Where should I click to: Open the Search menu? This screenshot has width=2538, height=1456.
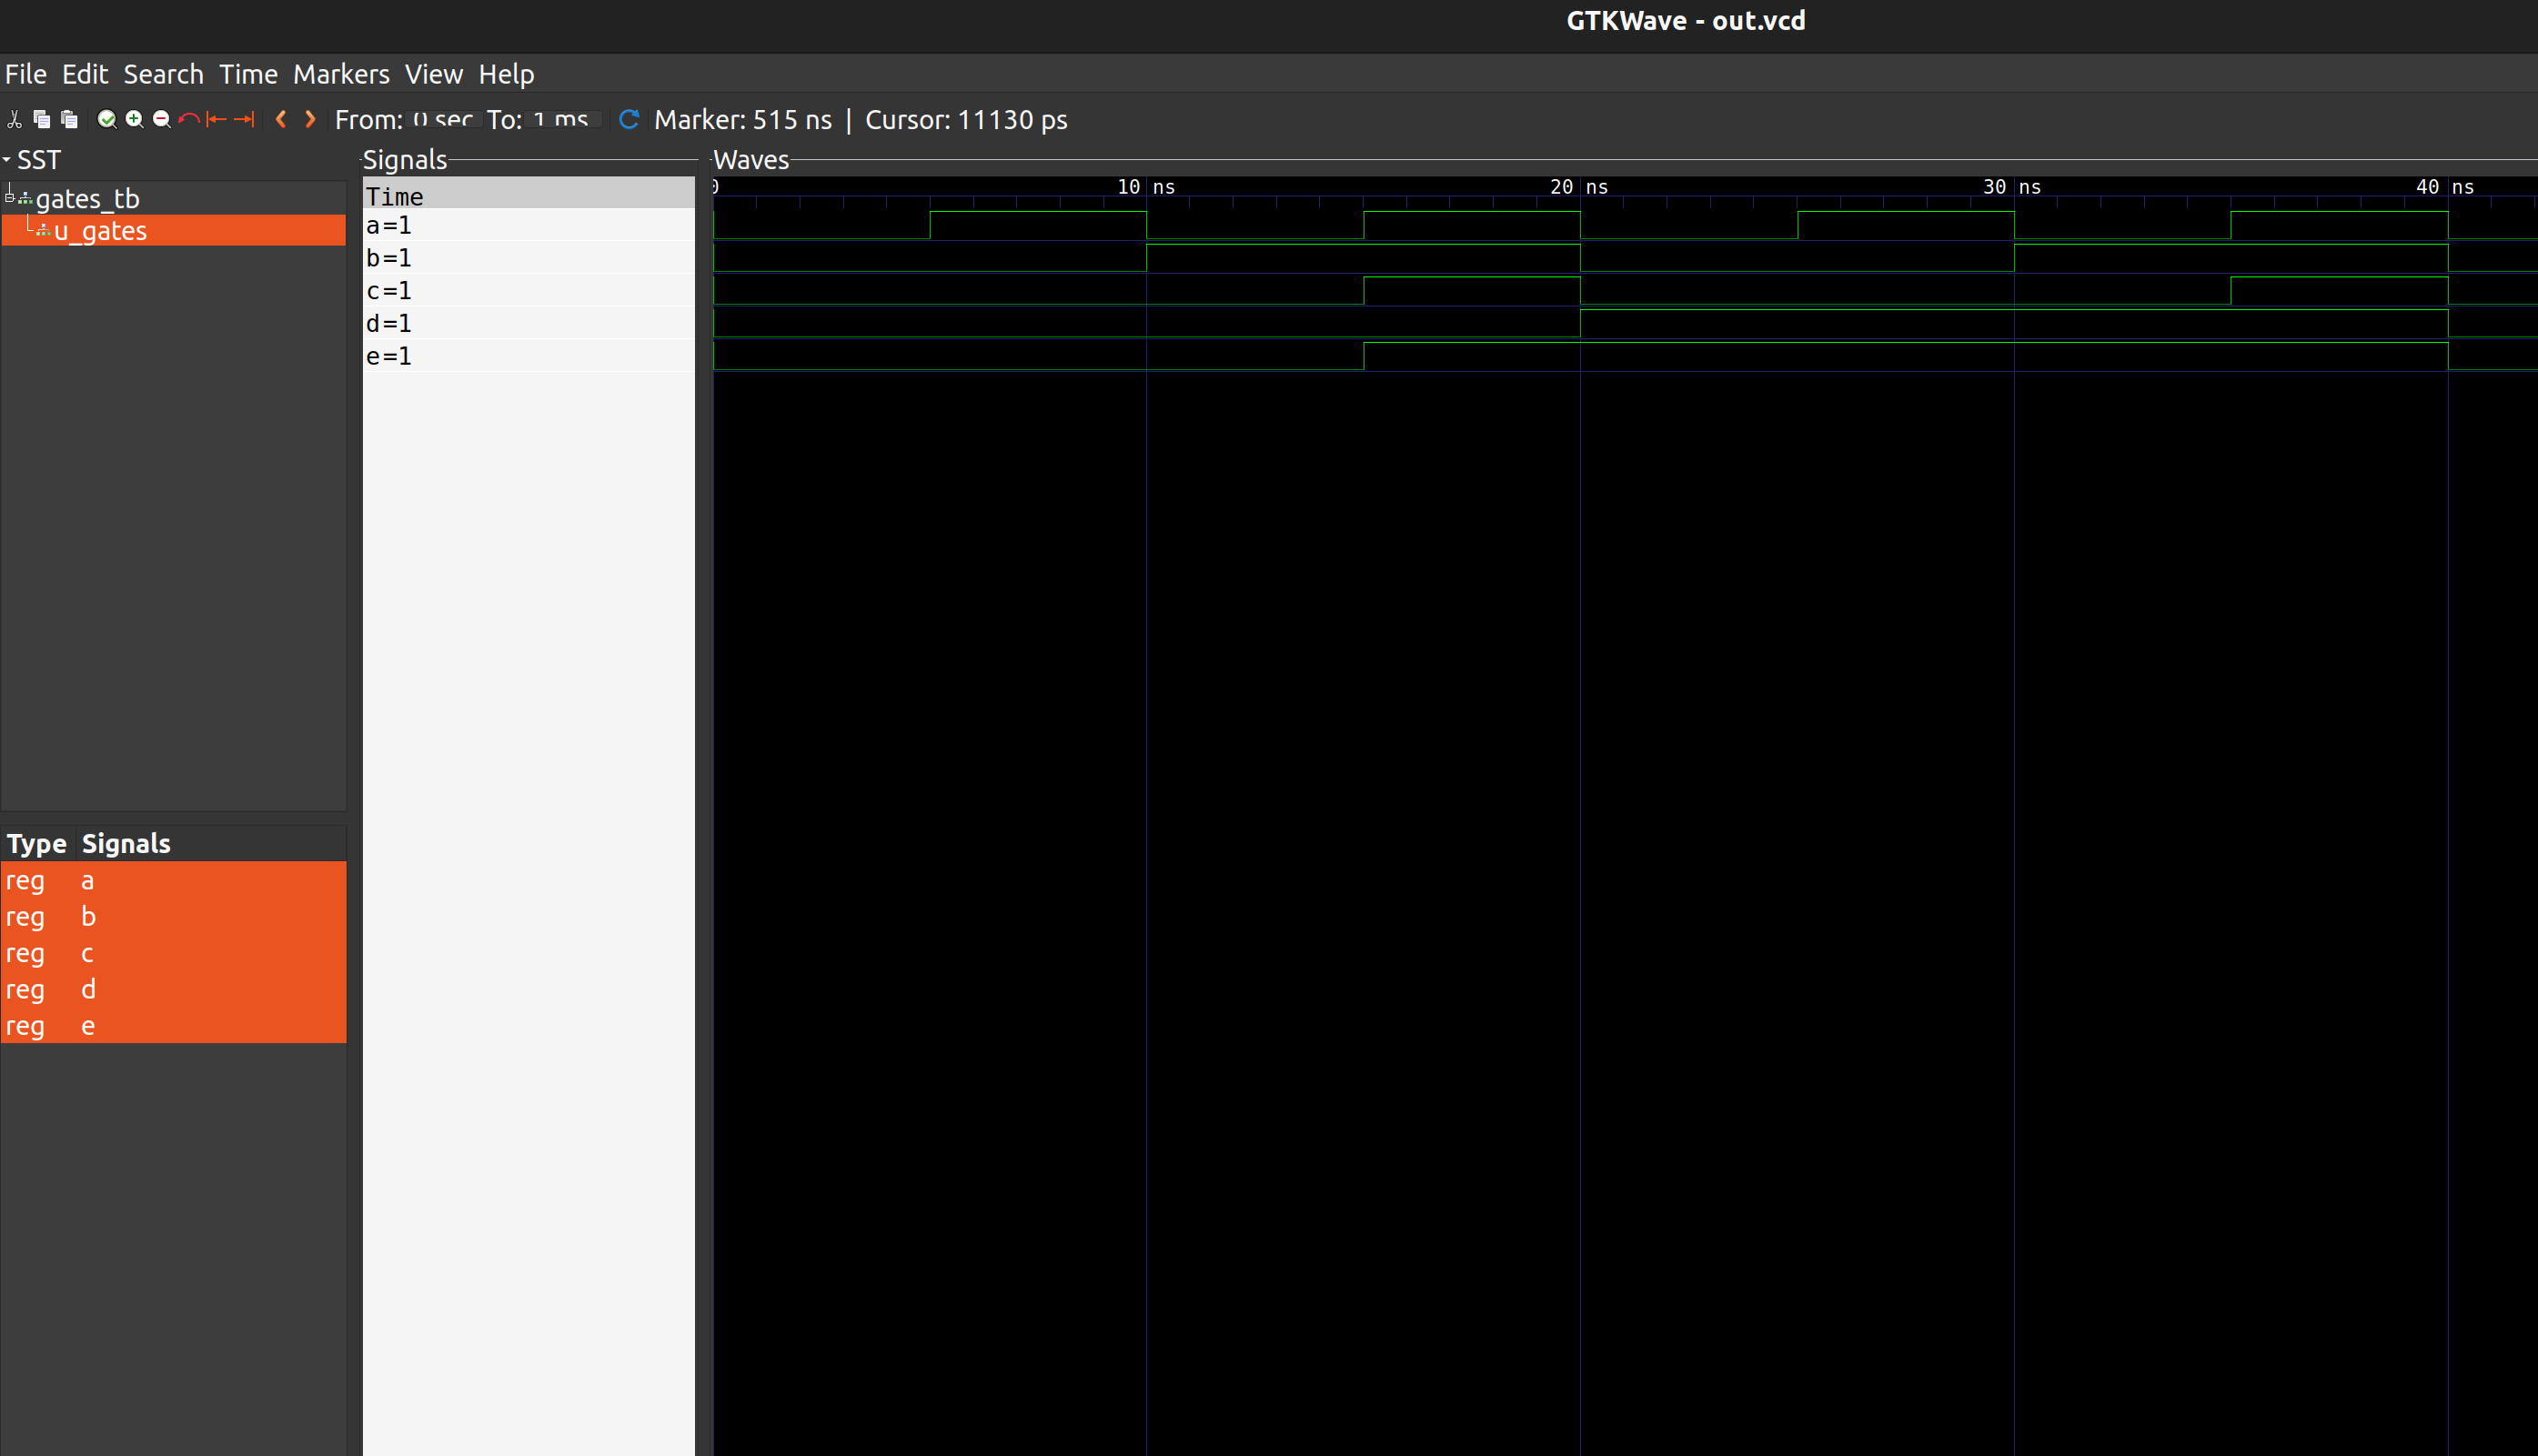click(x=163, y=74)
